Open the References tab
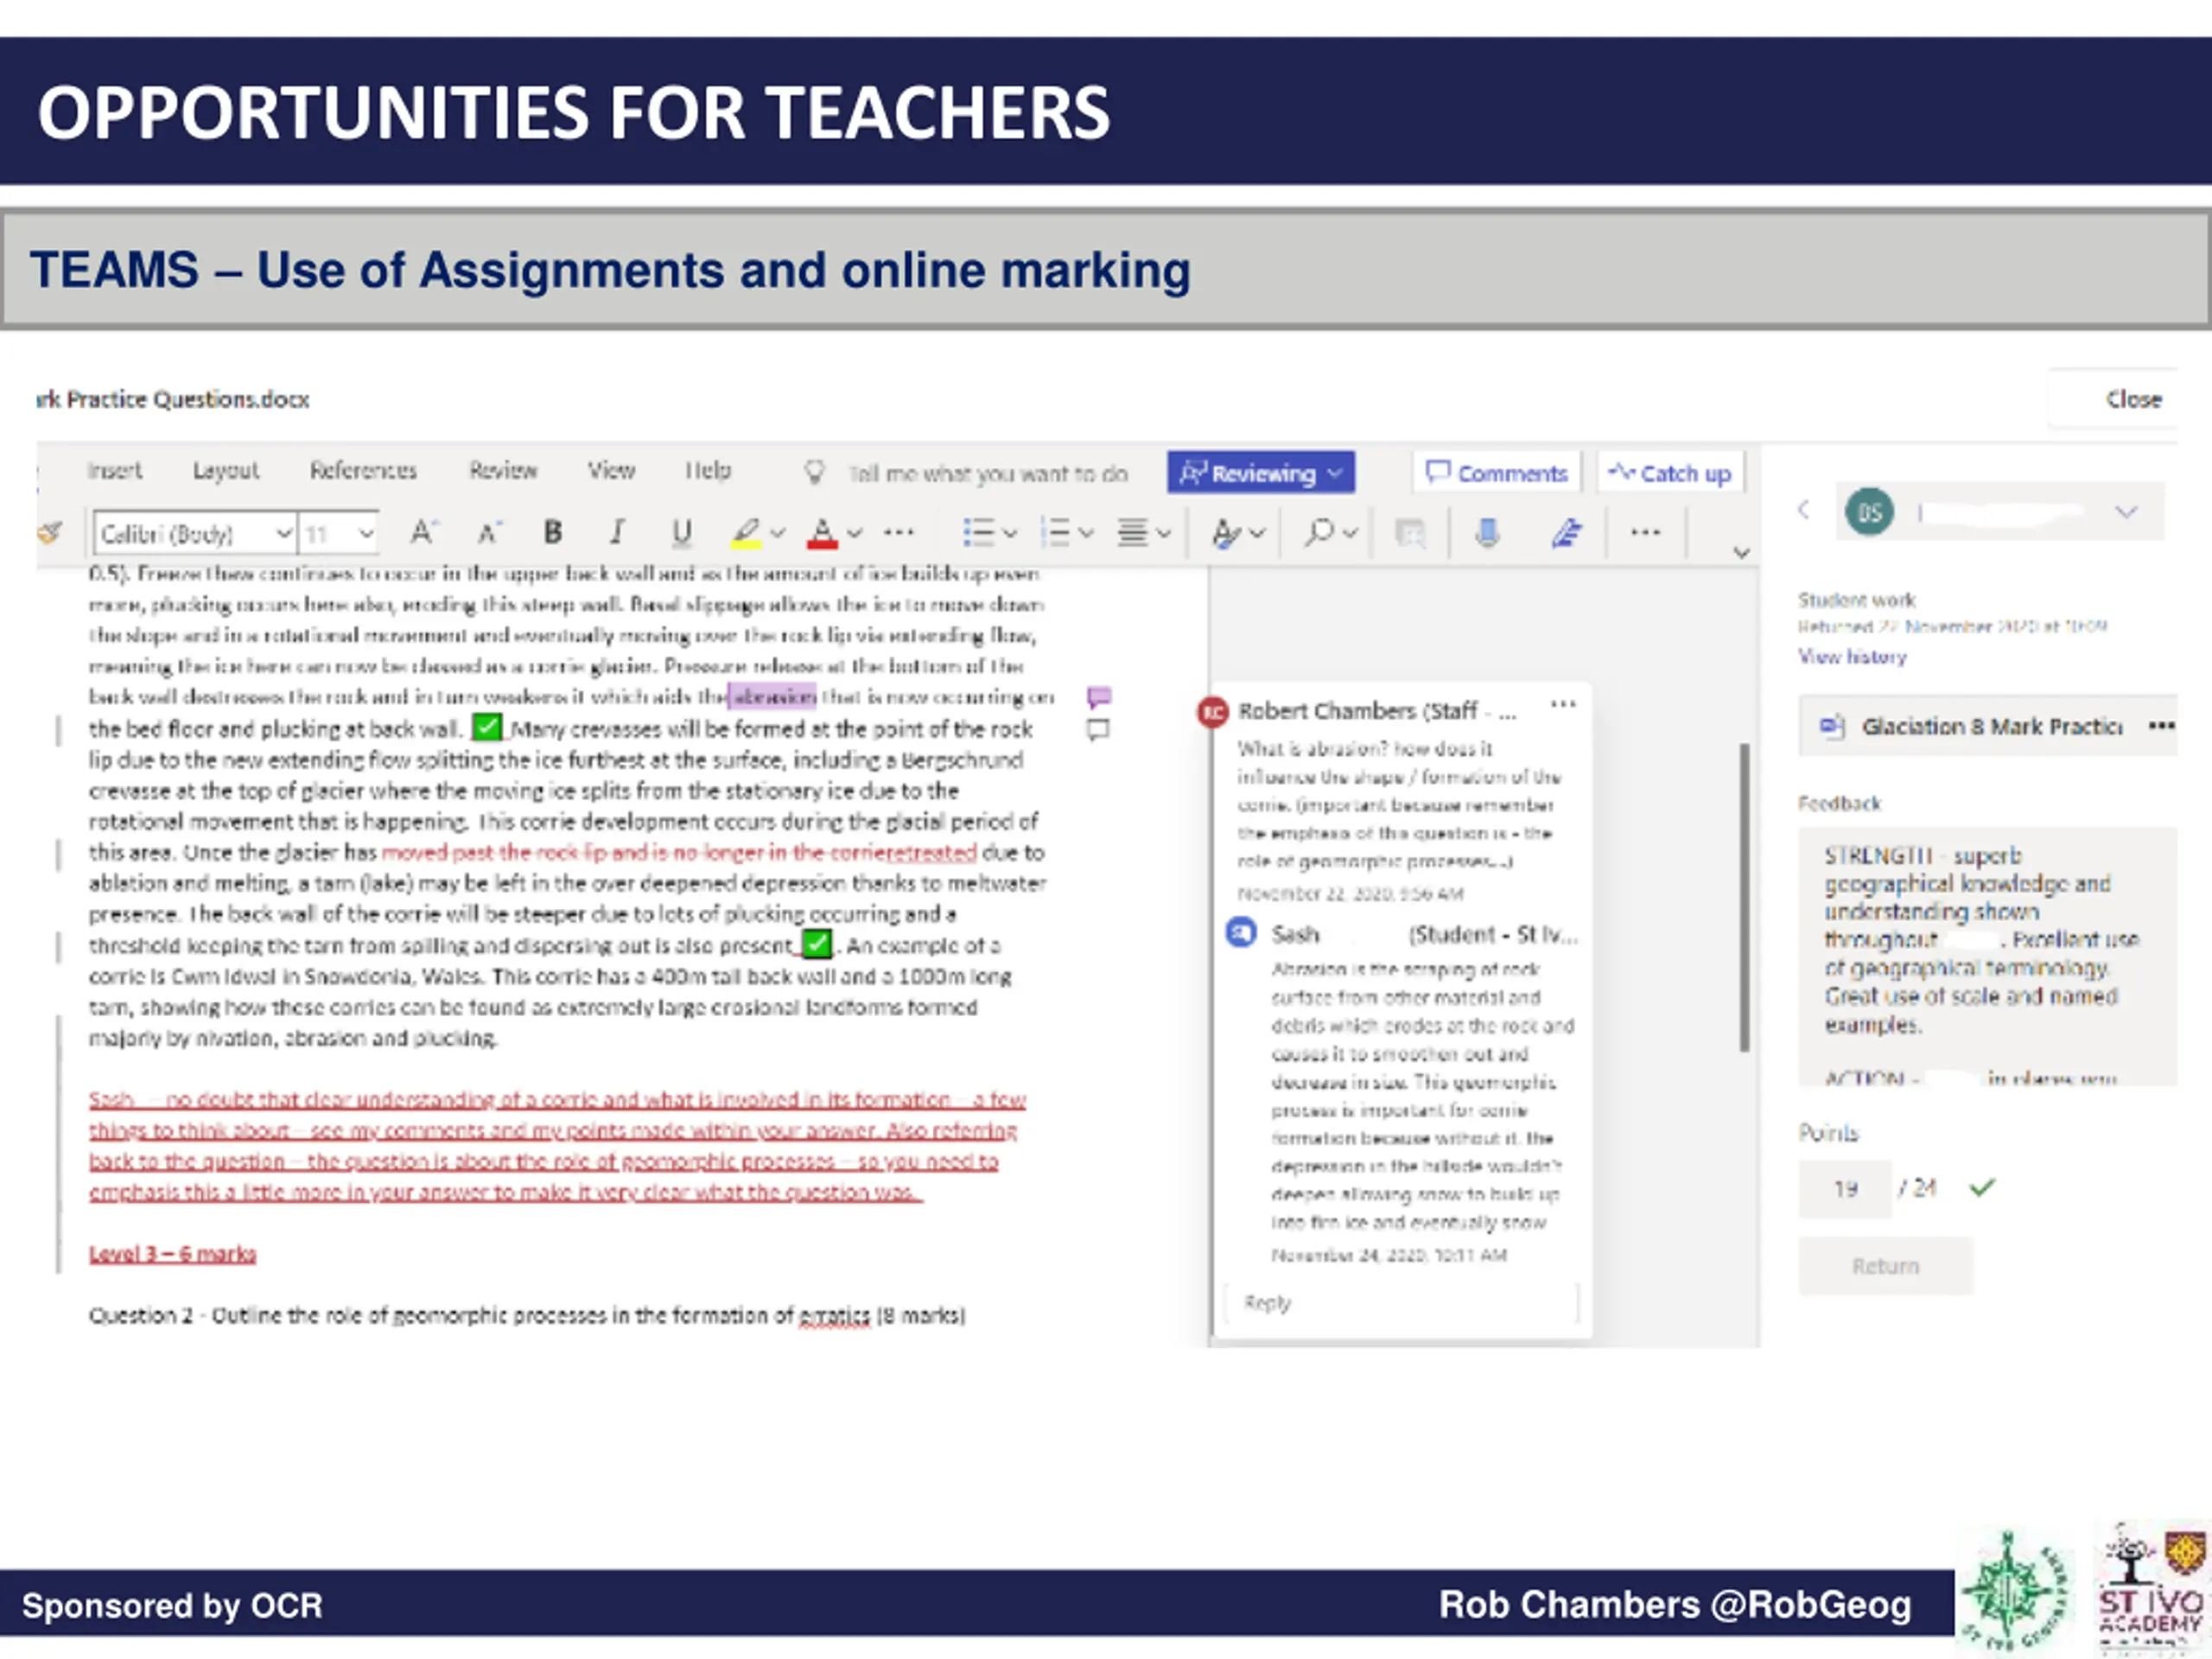Screen dimensions: 2212x1659 (x=363, y=470)
